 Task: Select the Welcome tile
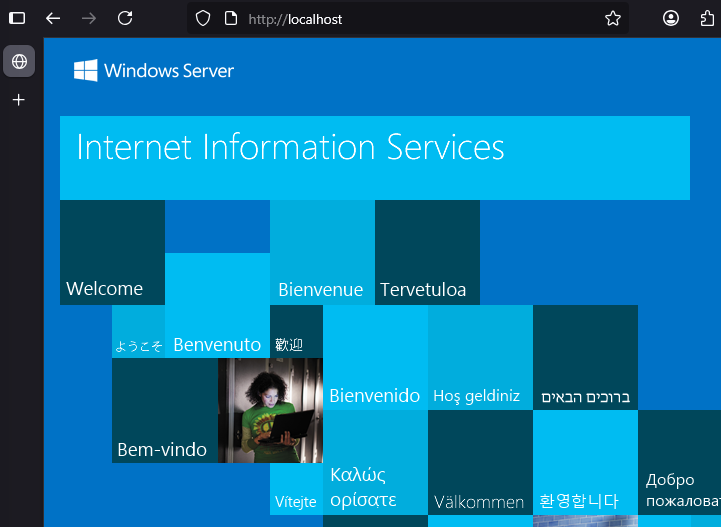[x=112, y=252]
